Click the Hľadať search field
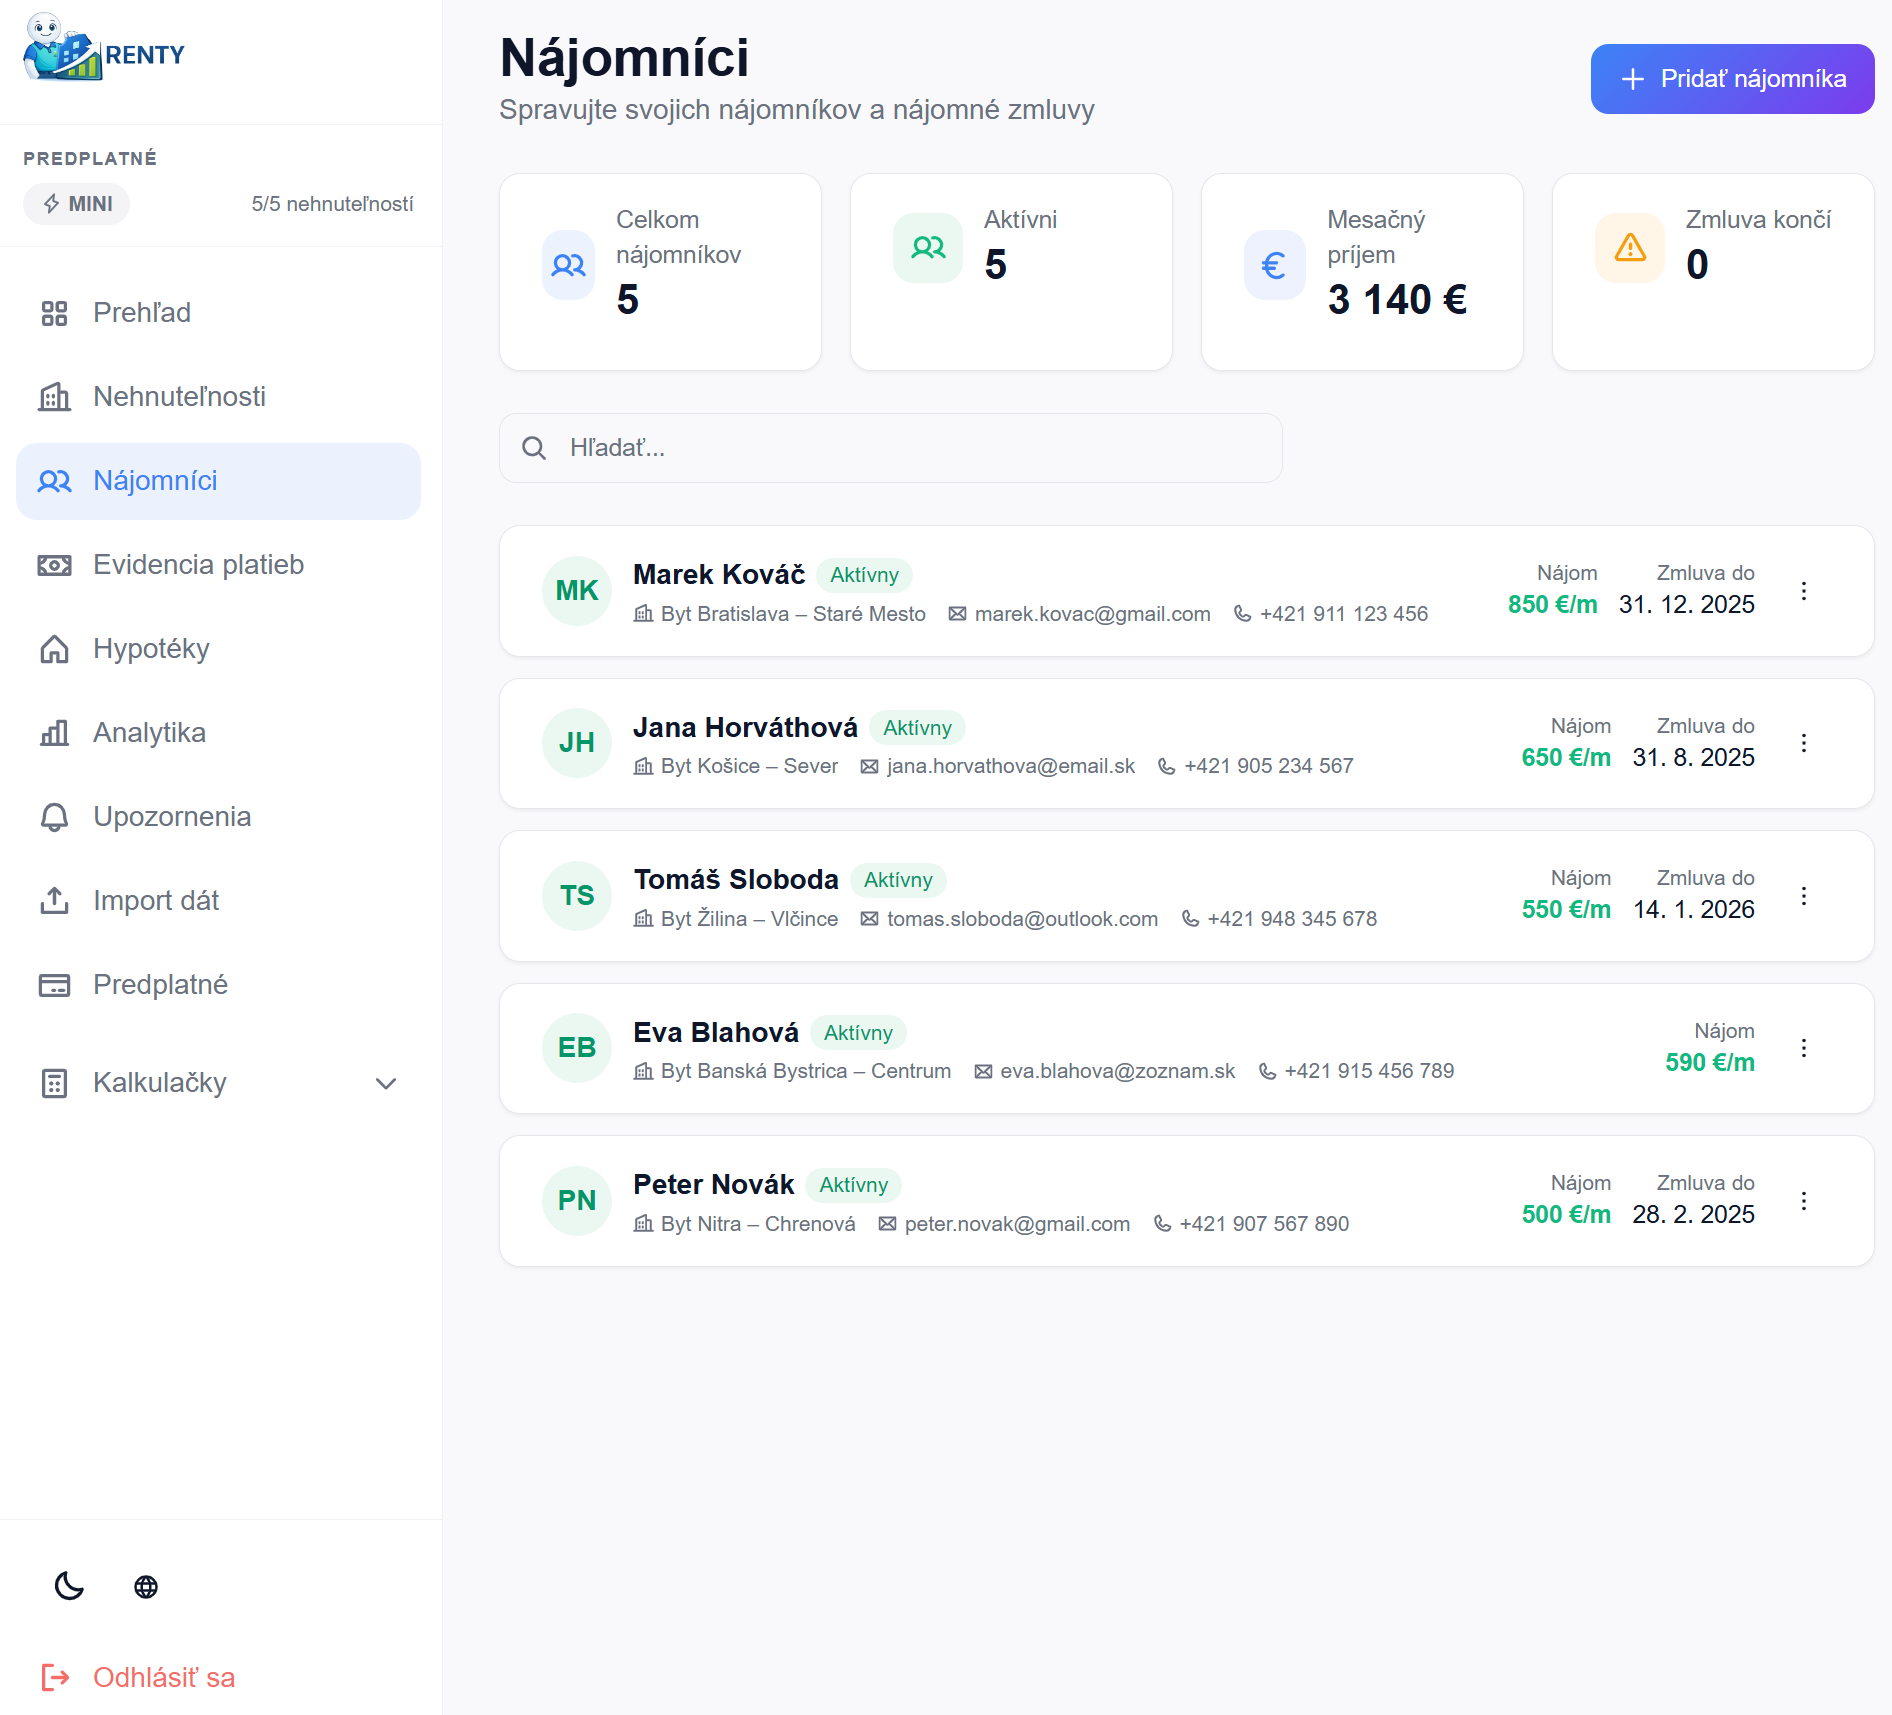Screen dimensions: 1892x1715 tap(891, 448)
